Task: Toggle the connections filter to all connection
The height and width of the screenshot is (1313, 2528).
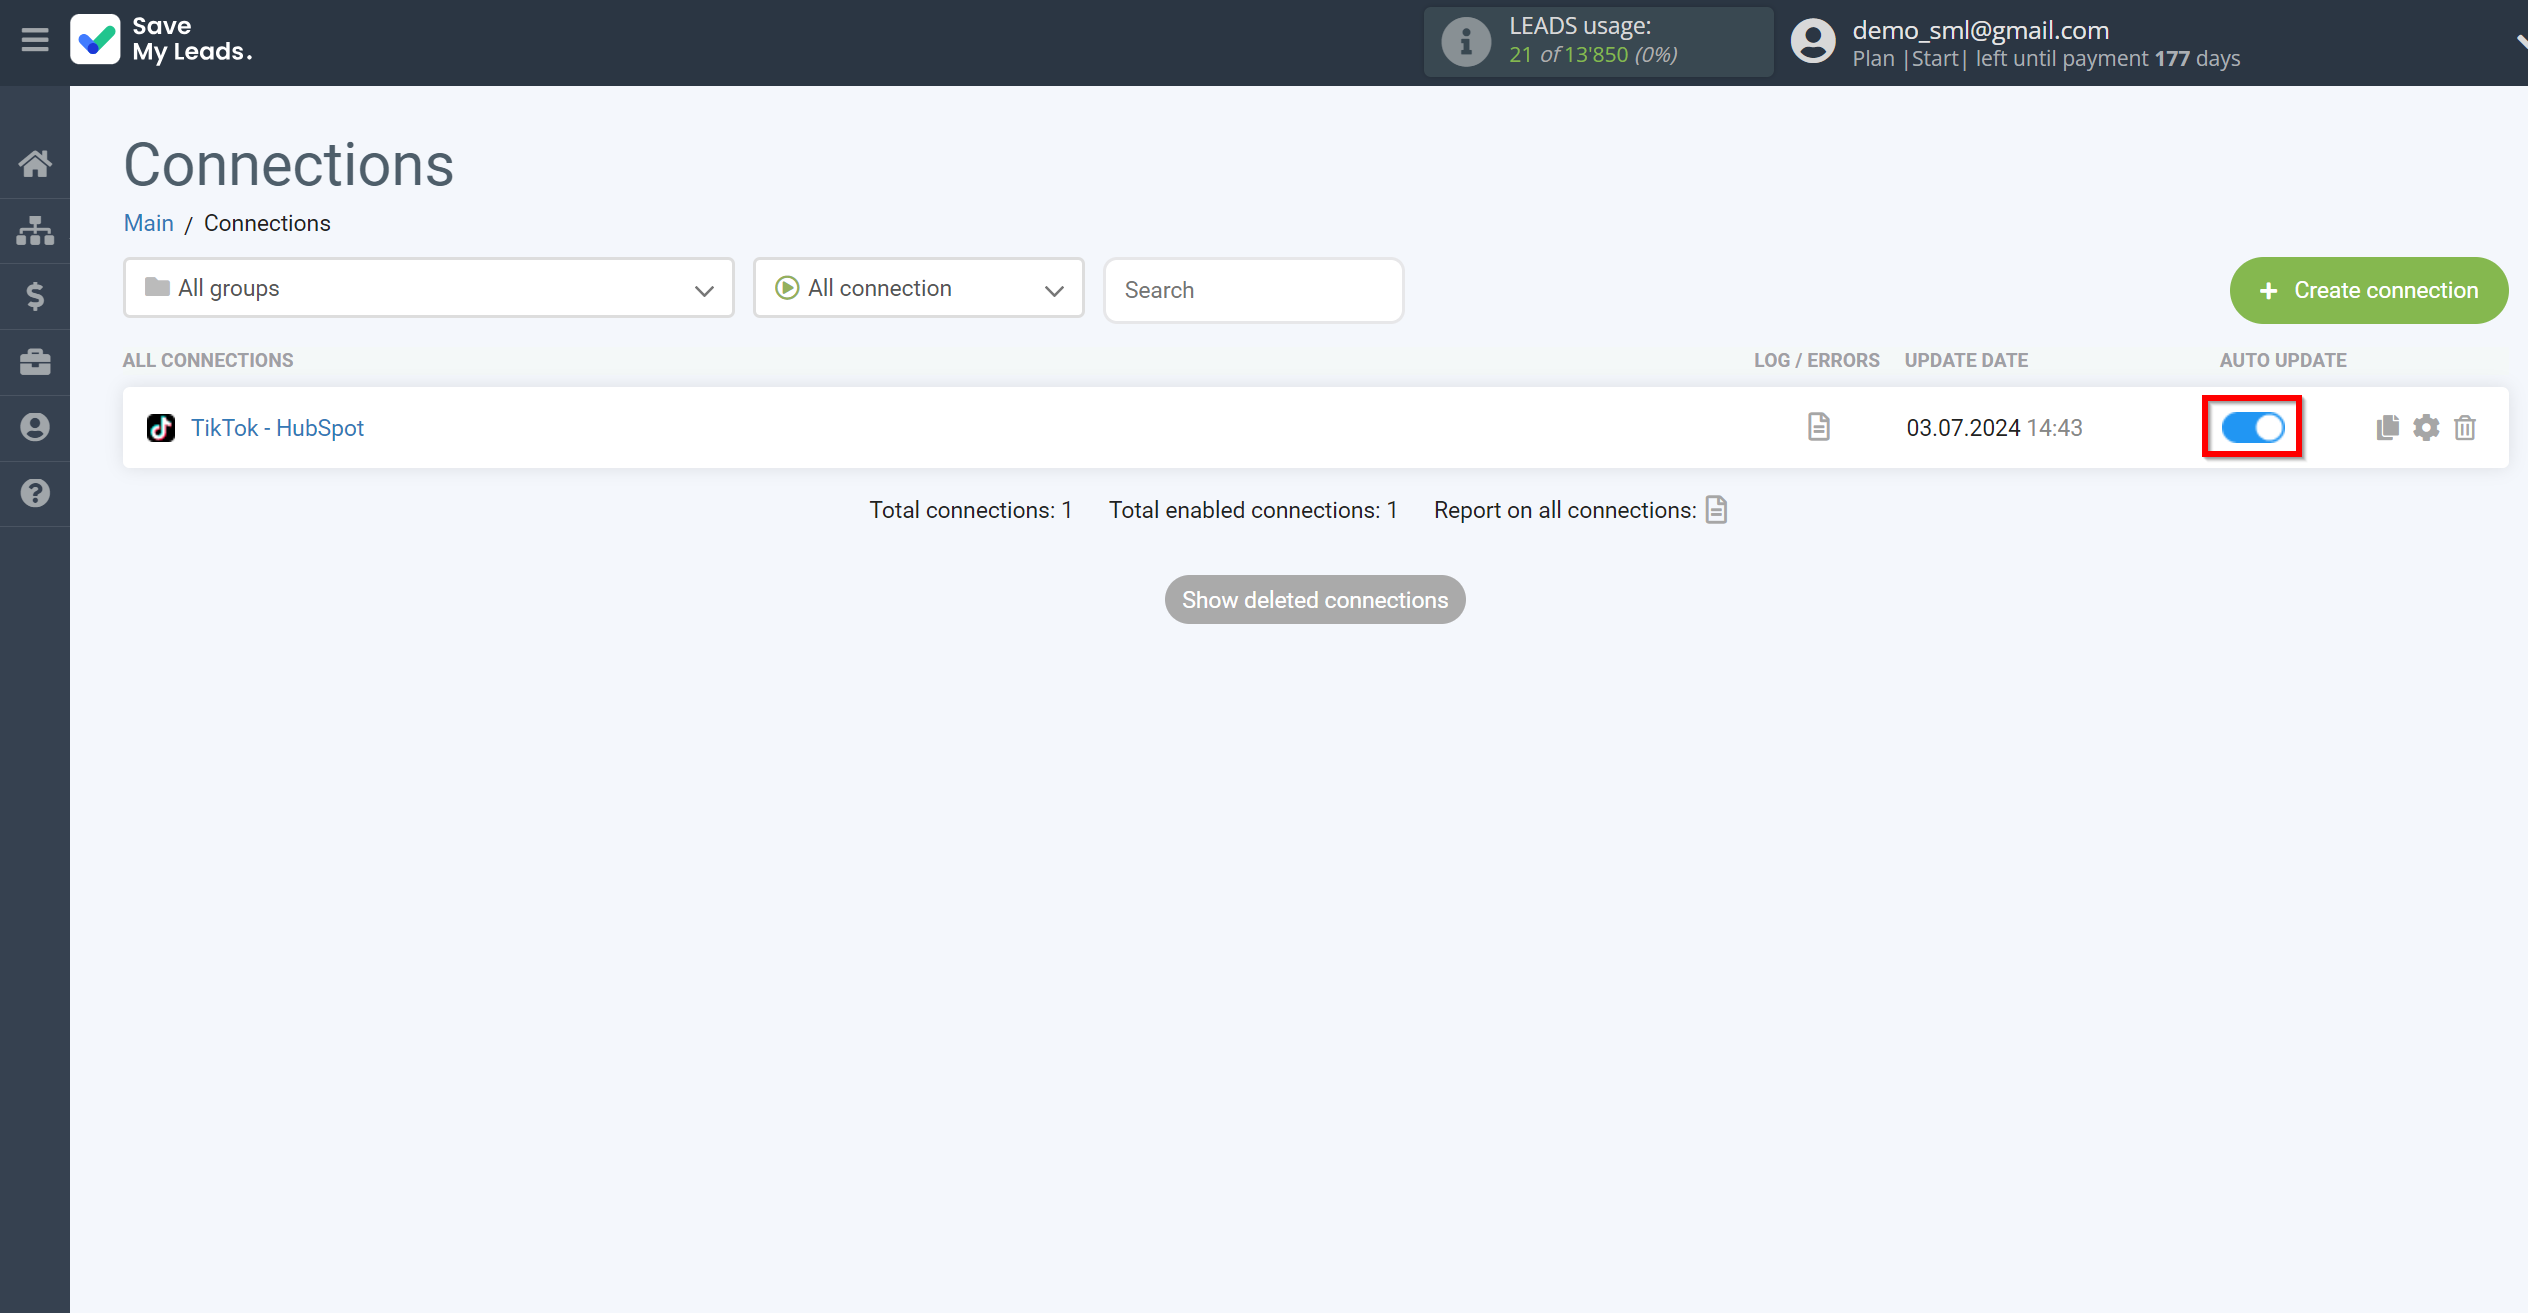Action: pos(920,289)
